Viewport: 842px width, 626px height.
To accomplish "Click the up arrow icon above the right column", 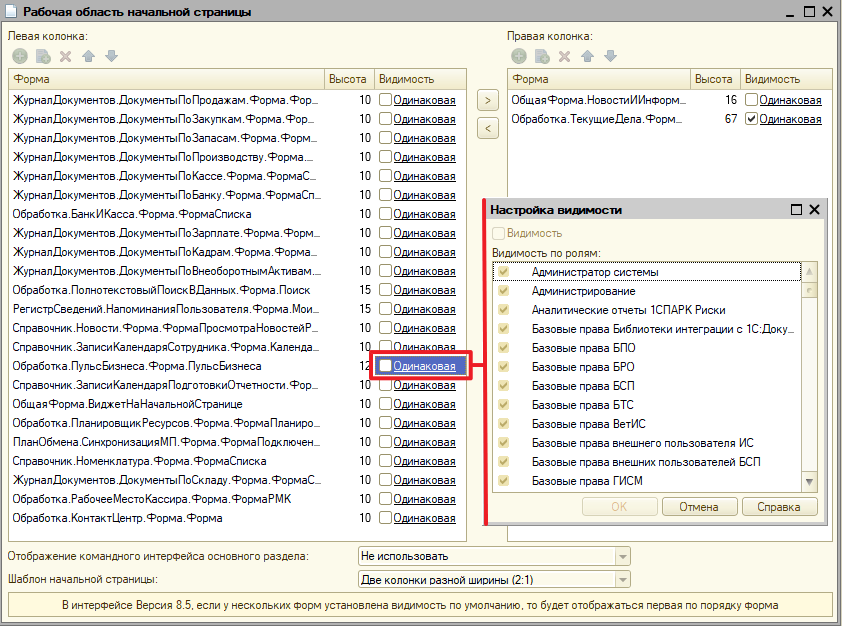I will [x=587, y=56].
